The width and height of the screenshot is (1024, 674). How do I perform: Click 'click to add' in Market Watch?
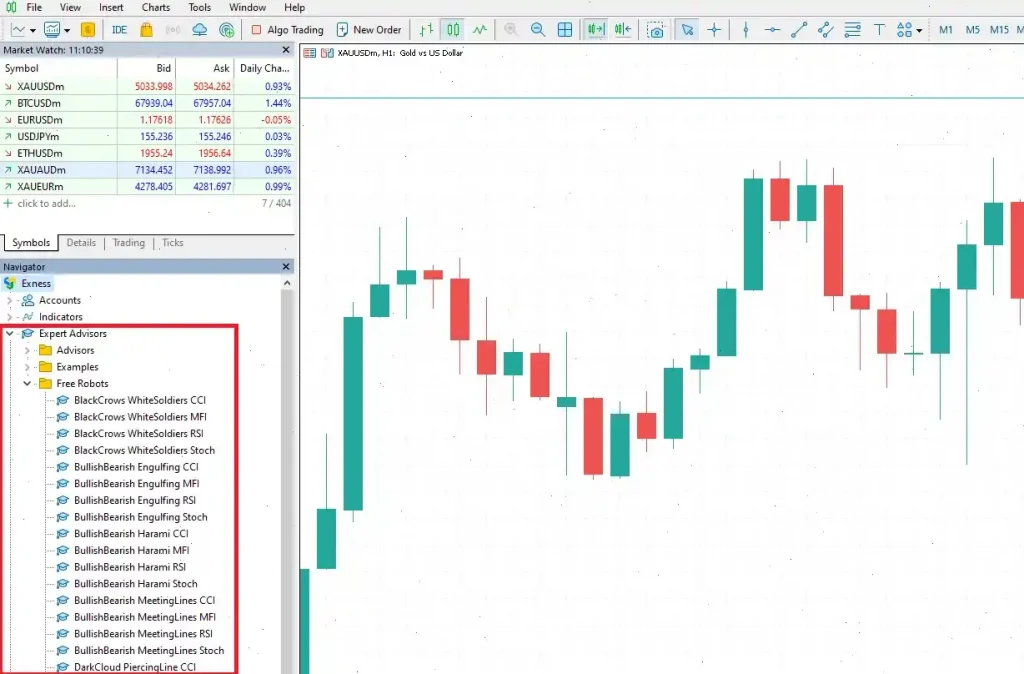[44, 203]
